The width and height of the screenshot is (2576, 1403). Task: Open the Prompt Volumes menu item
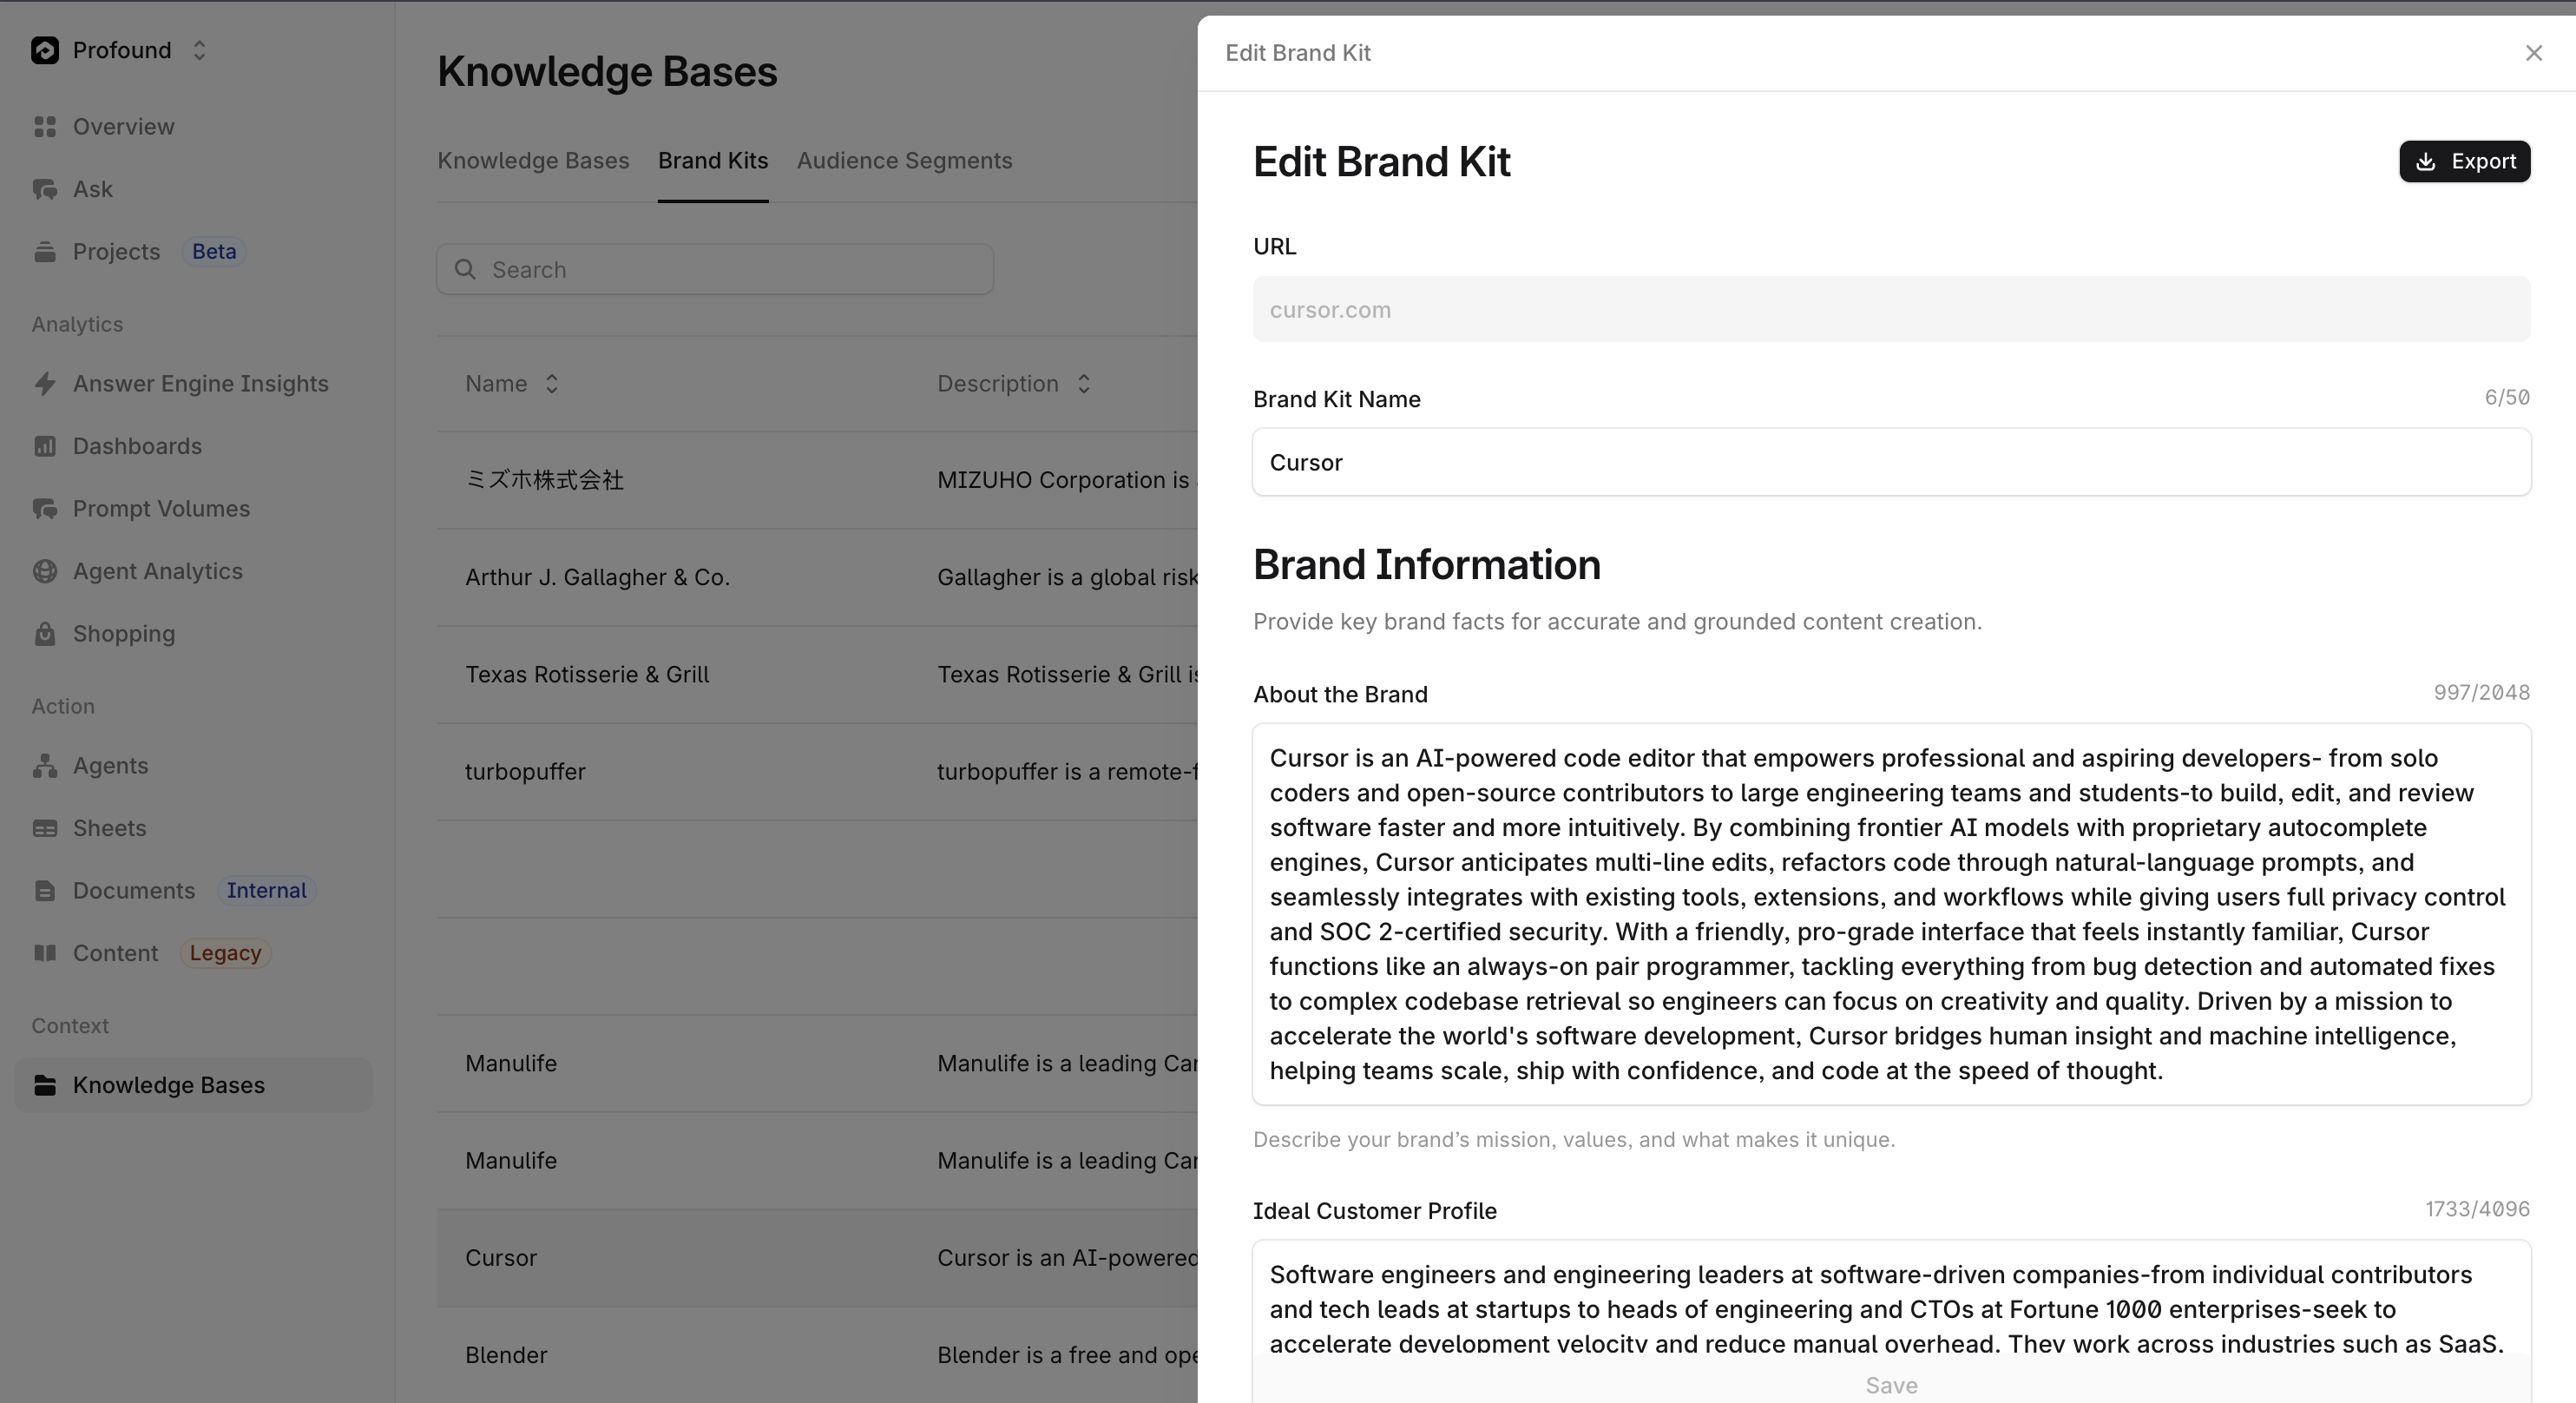tap(161, 509)
